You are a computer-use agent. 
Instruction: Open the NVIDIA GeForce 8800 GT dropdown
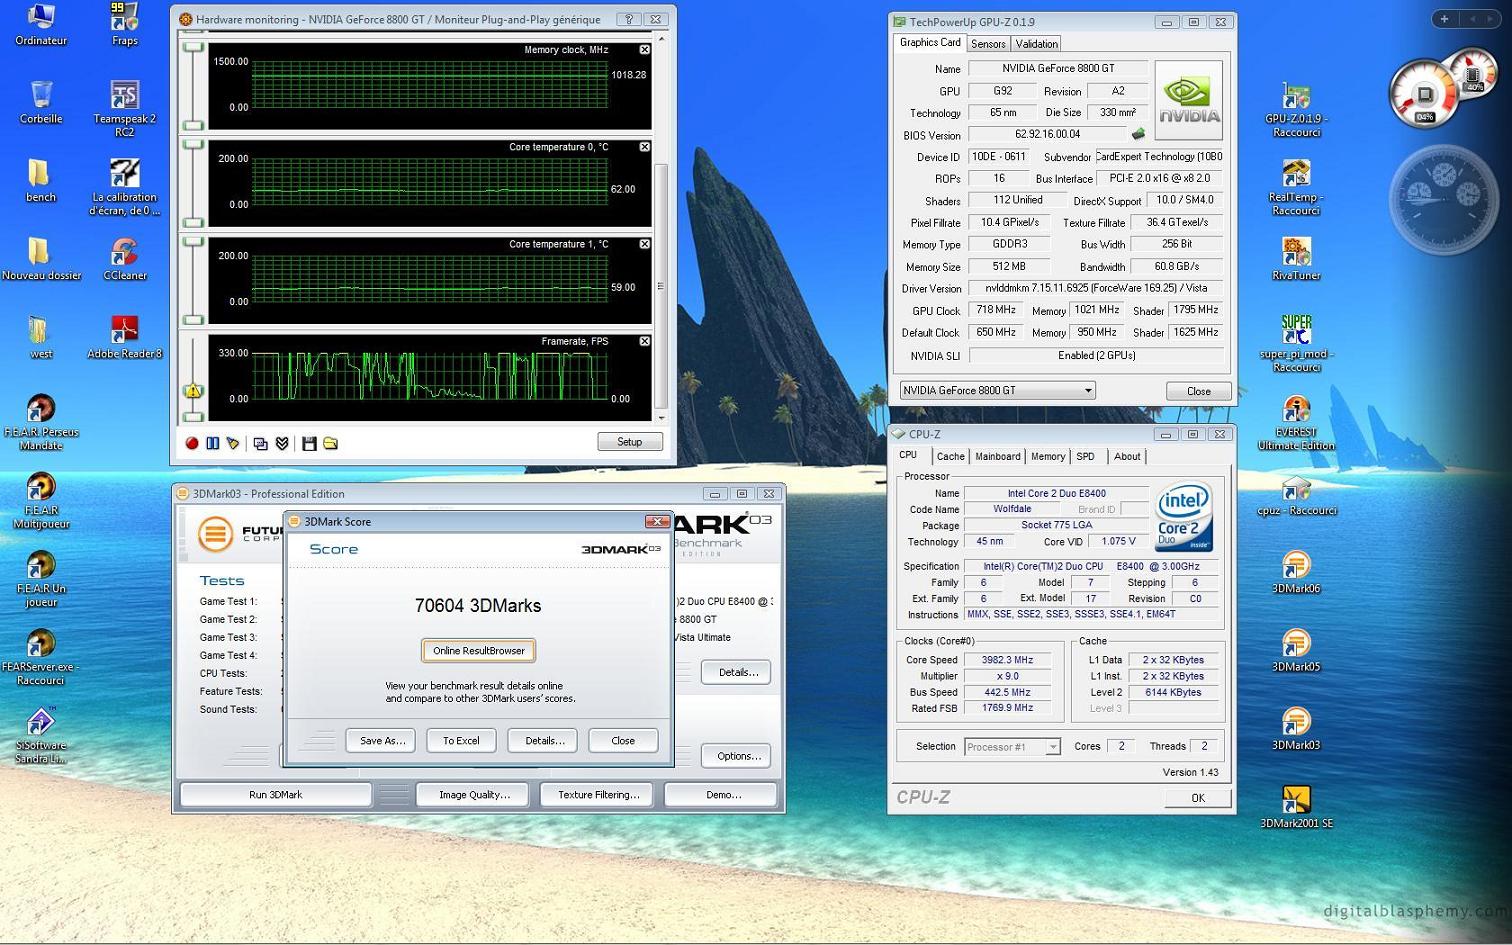tap(997, 391)
